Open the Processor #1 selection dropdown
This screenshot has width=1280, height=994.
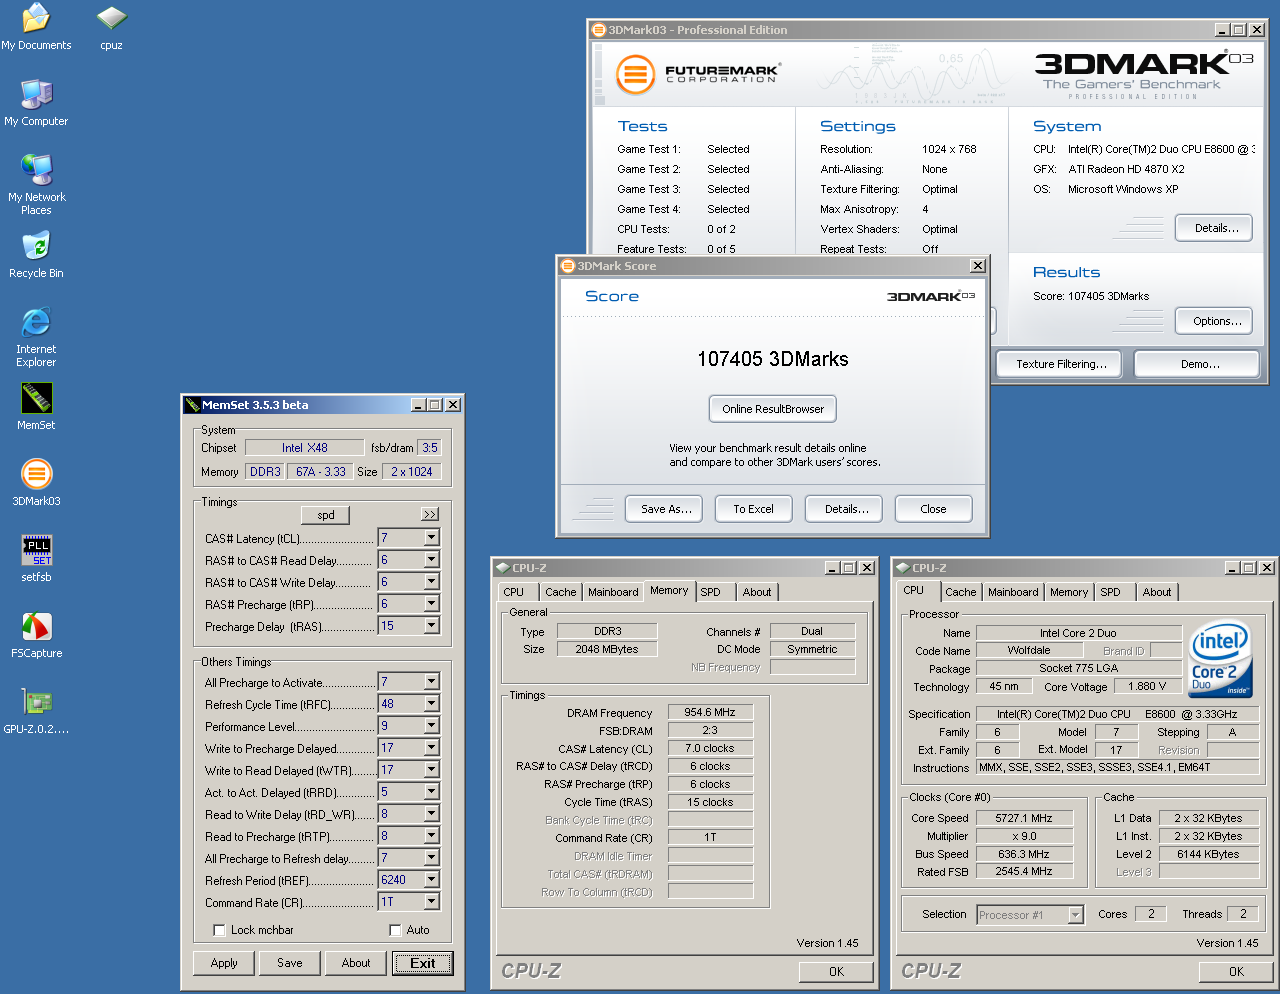point(1076,915)
